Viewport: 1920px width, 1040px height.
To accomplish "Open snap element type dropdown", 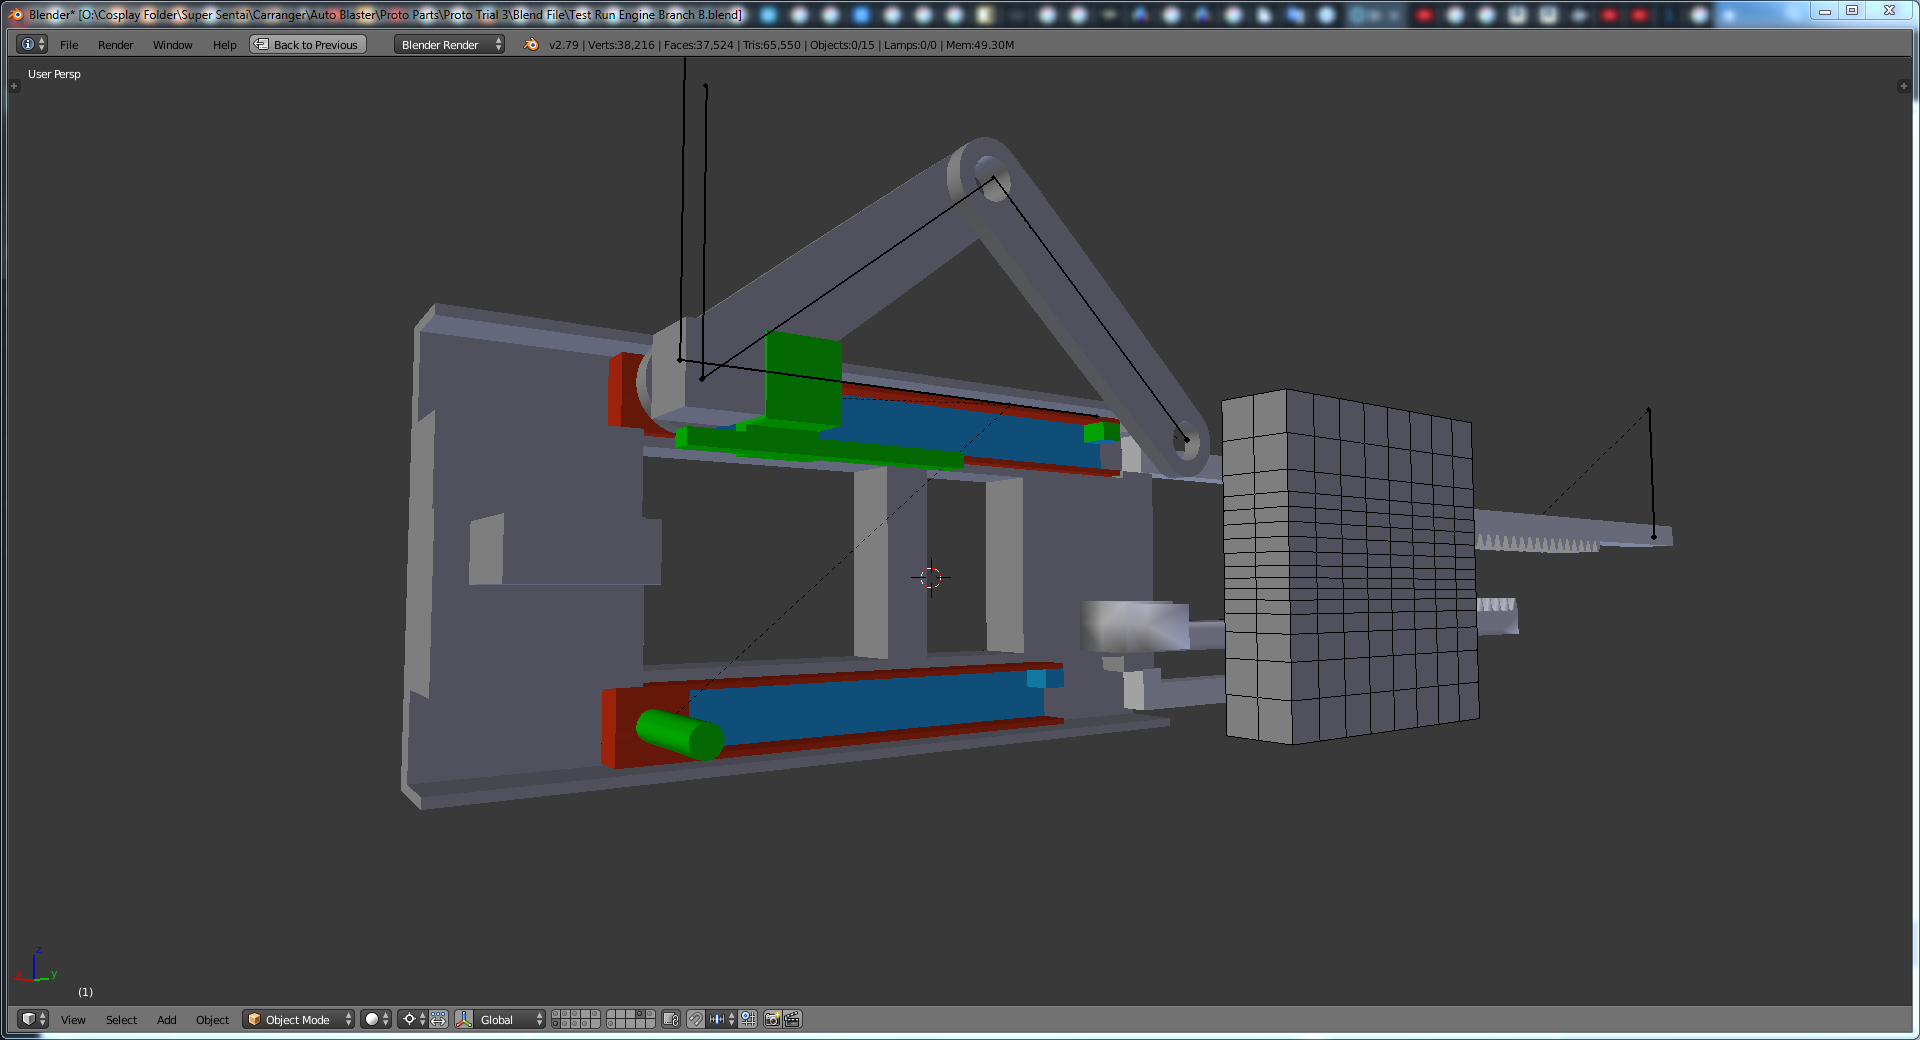I will (x=722, y=1019).
